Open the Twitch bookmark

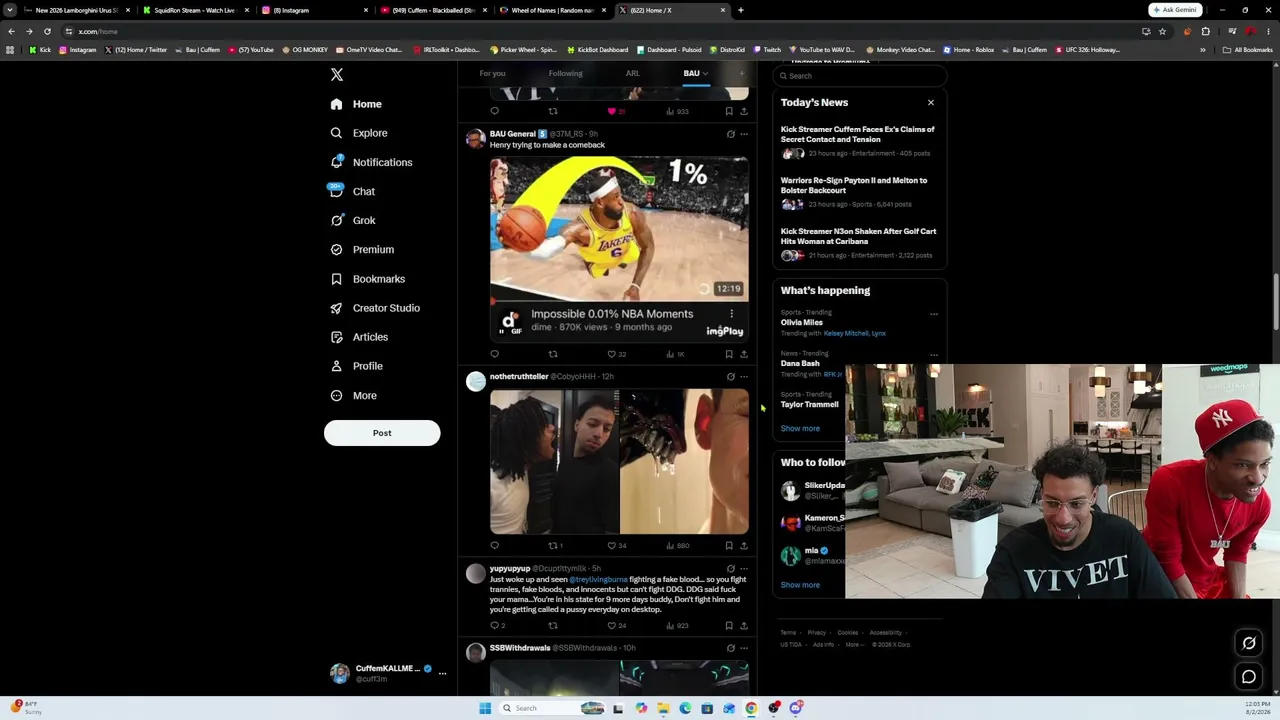coord(767,50)
